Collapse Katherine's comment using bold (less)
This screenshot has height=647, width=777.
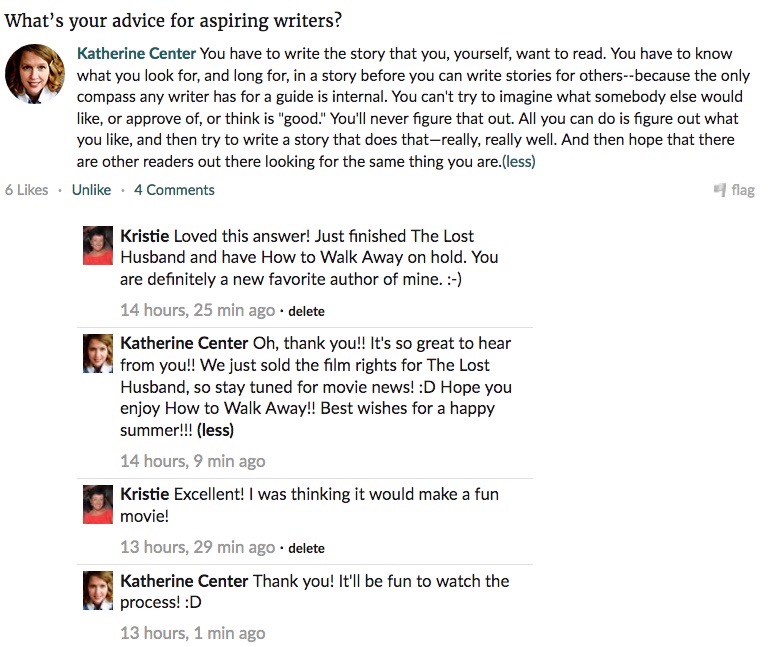point(215,430)
